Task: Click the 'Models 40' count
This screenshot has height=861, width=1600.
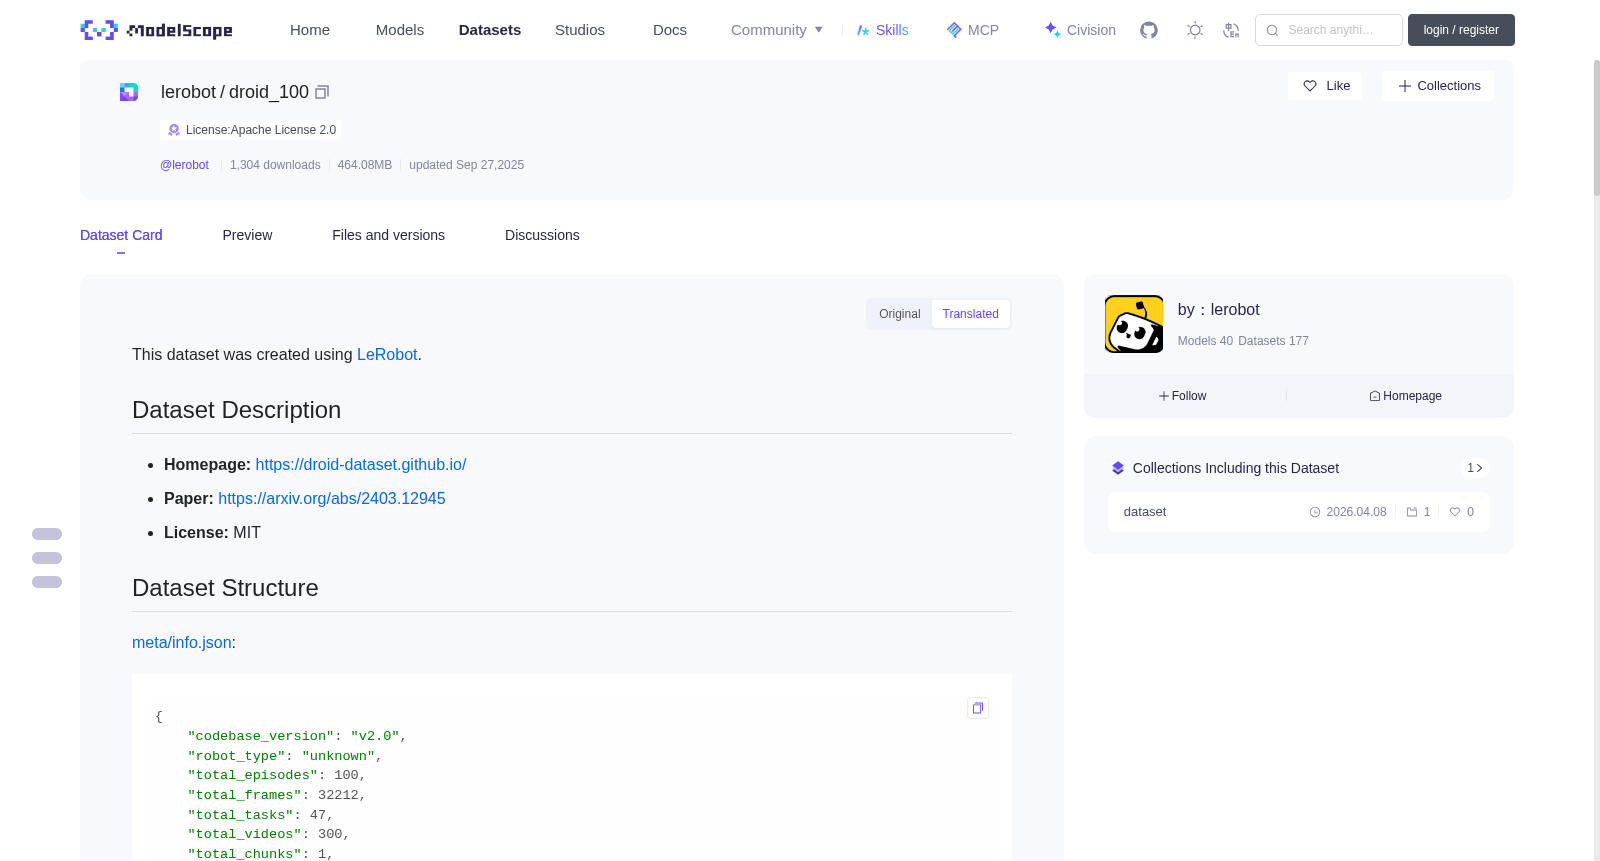Action: [x=1205, y=341]
